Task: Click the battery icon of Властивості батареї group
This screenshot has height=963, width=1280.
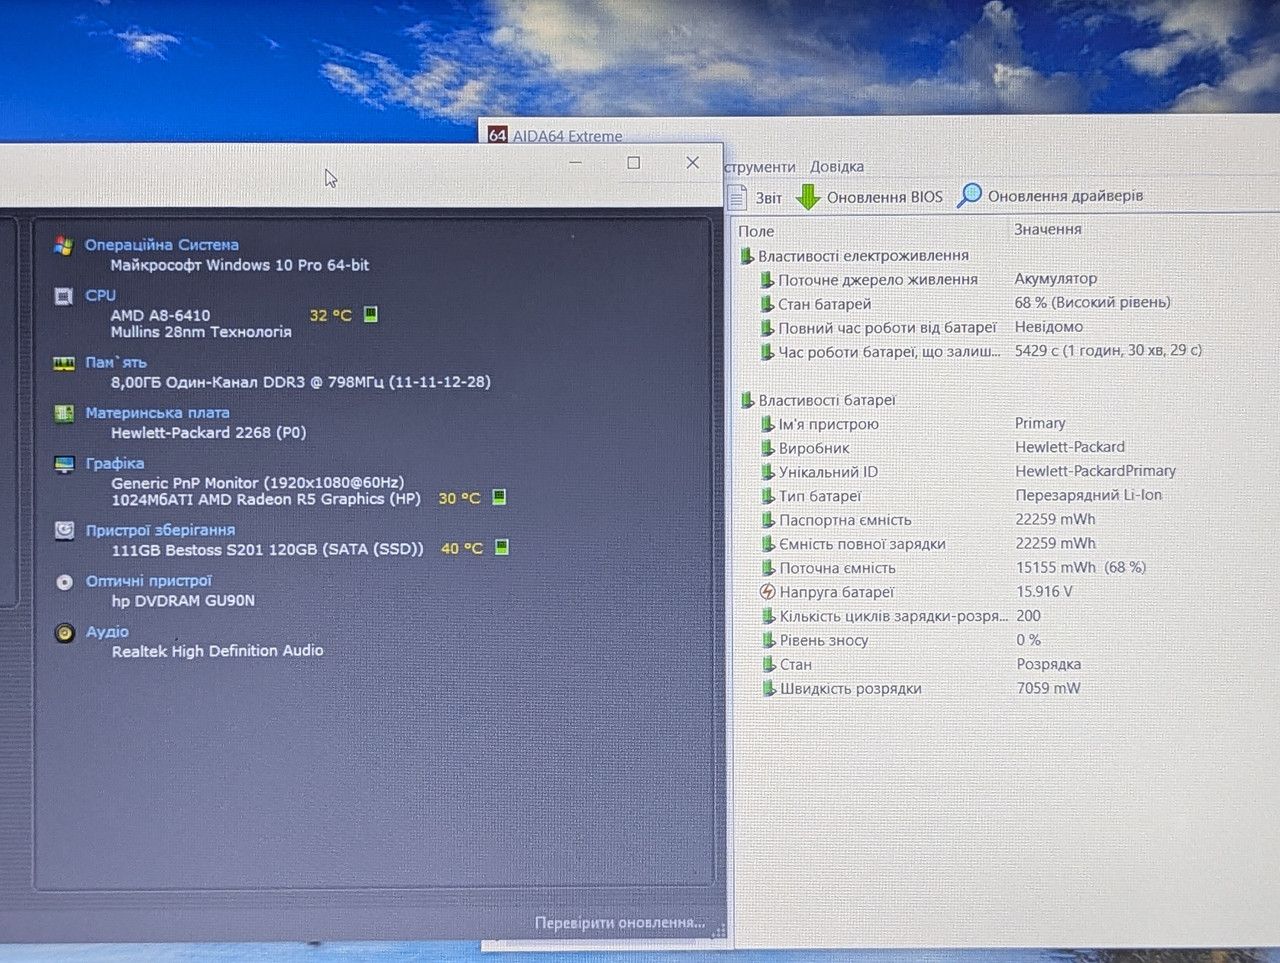Action: click(746, 400)
